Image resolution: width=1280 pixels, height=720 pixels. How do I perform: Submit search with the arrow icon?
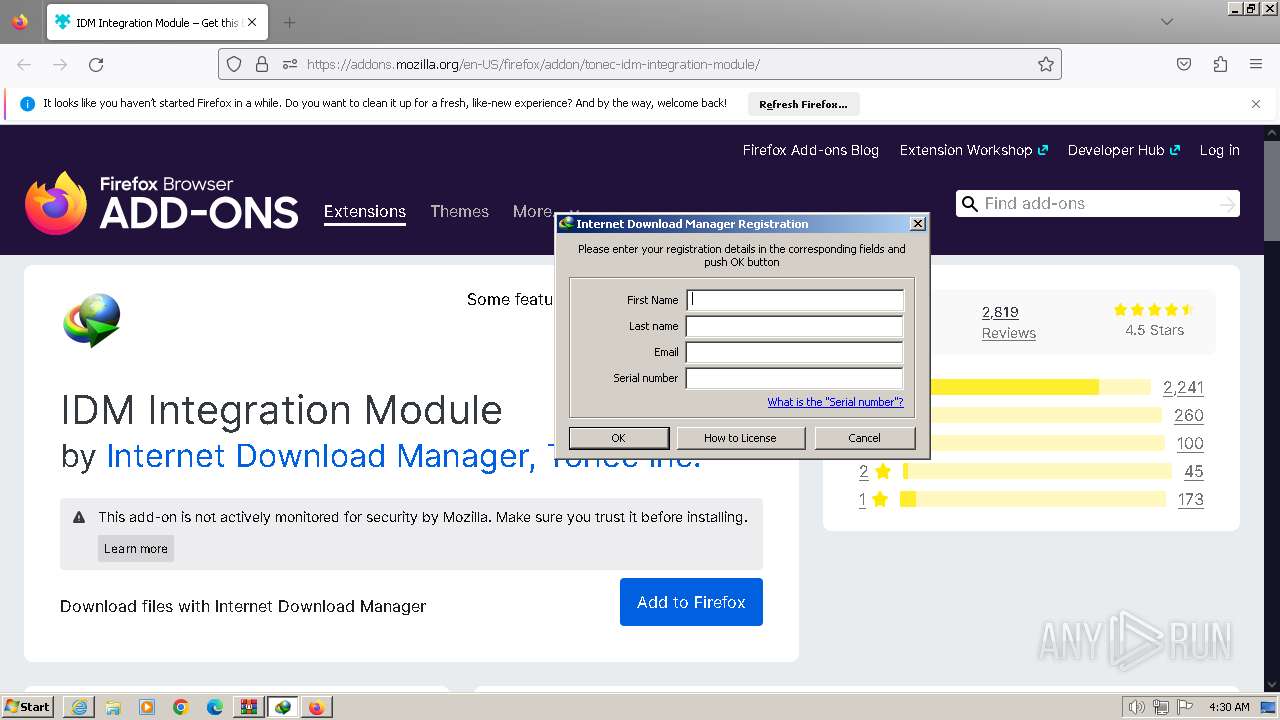(1227, 204)
